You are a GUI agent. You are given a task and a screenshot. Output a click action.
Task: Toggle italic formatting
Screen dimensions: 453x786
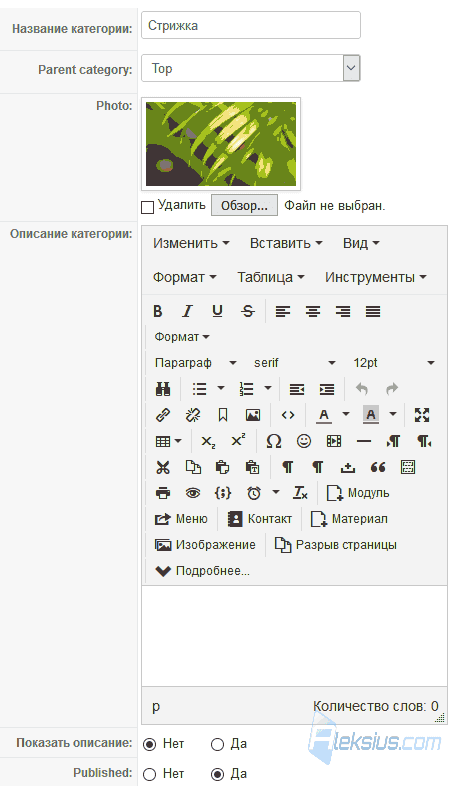(x=187, y=311)
